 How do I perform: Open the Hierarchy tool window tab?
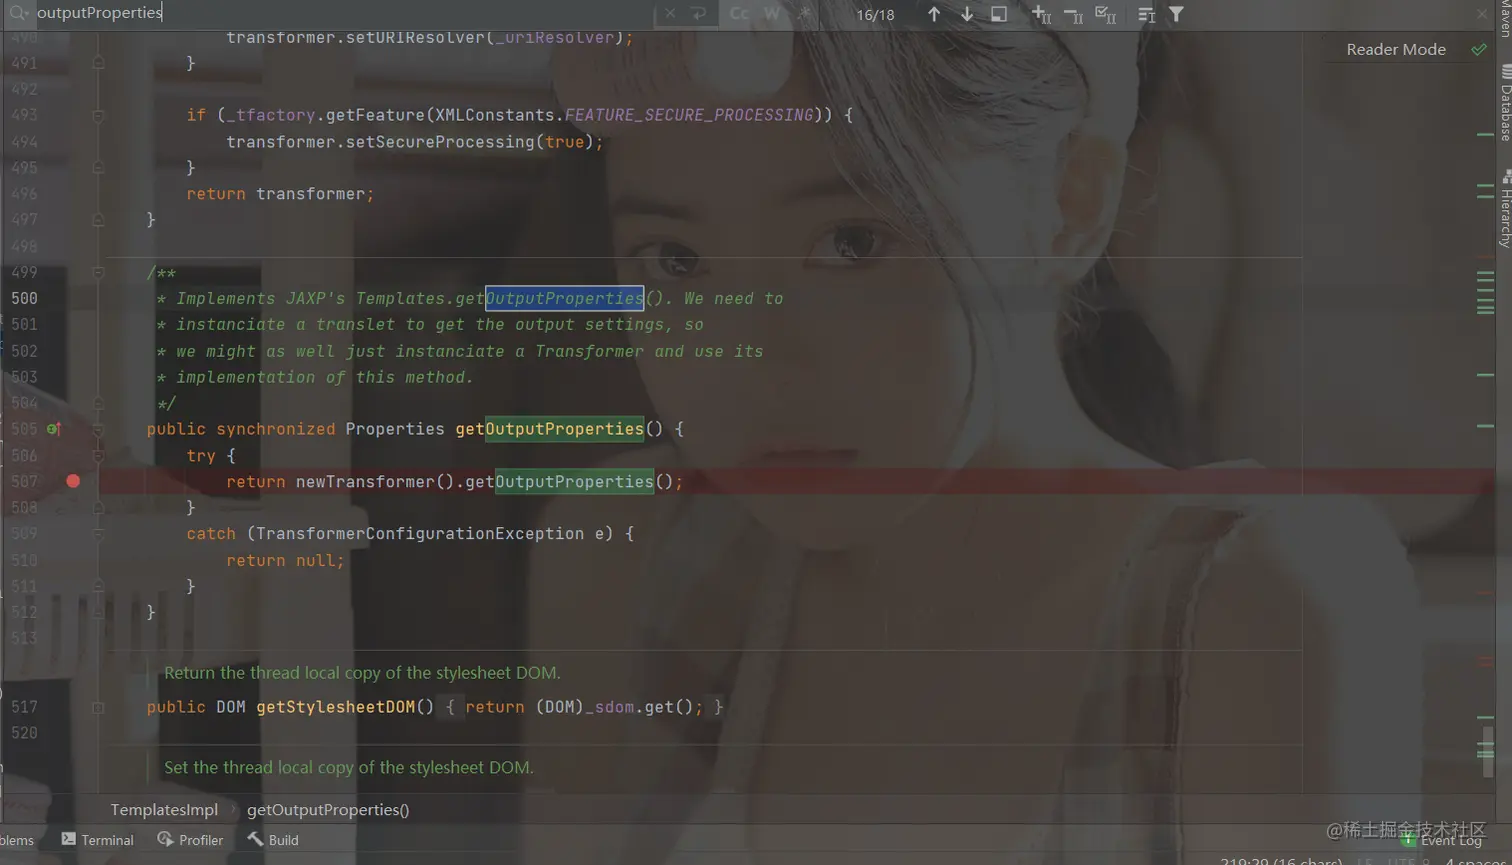[1505, 208]
